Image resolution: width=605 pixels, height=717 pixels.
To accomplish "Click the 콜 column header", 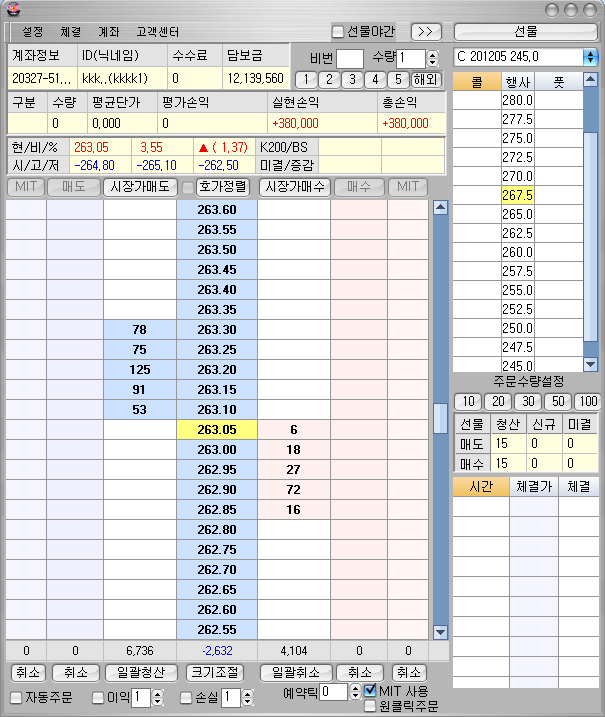I will (x=477, y=82).
